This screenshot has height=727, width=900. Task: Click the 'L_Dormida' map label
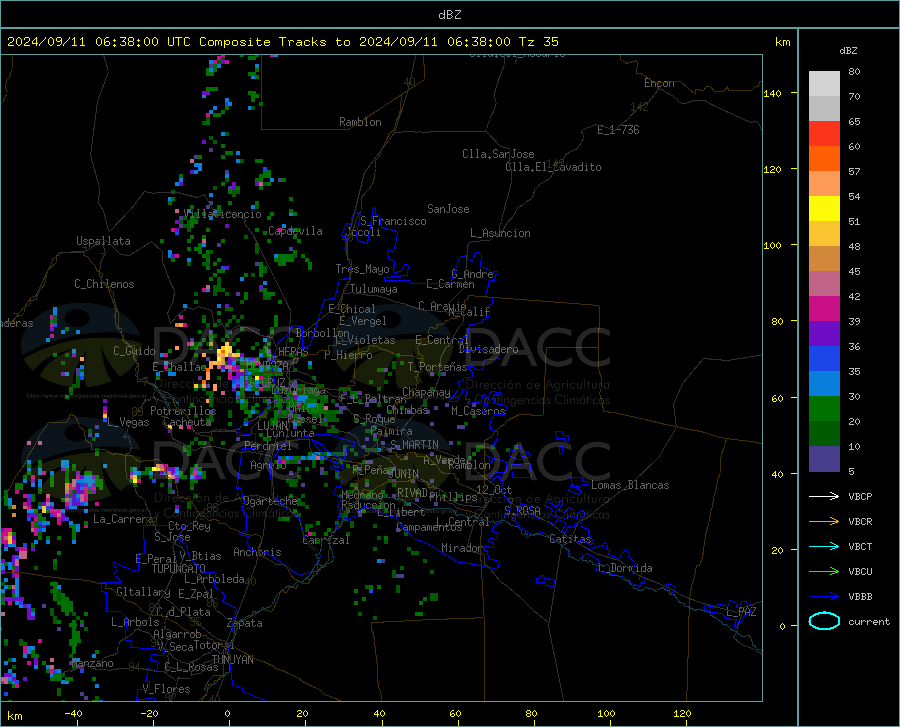(x=625, y=568)
